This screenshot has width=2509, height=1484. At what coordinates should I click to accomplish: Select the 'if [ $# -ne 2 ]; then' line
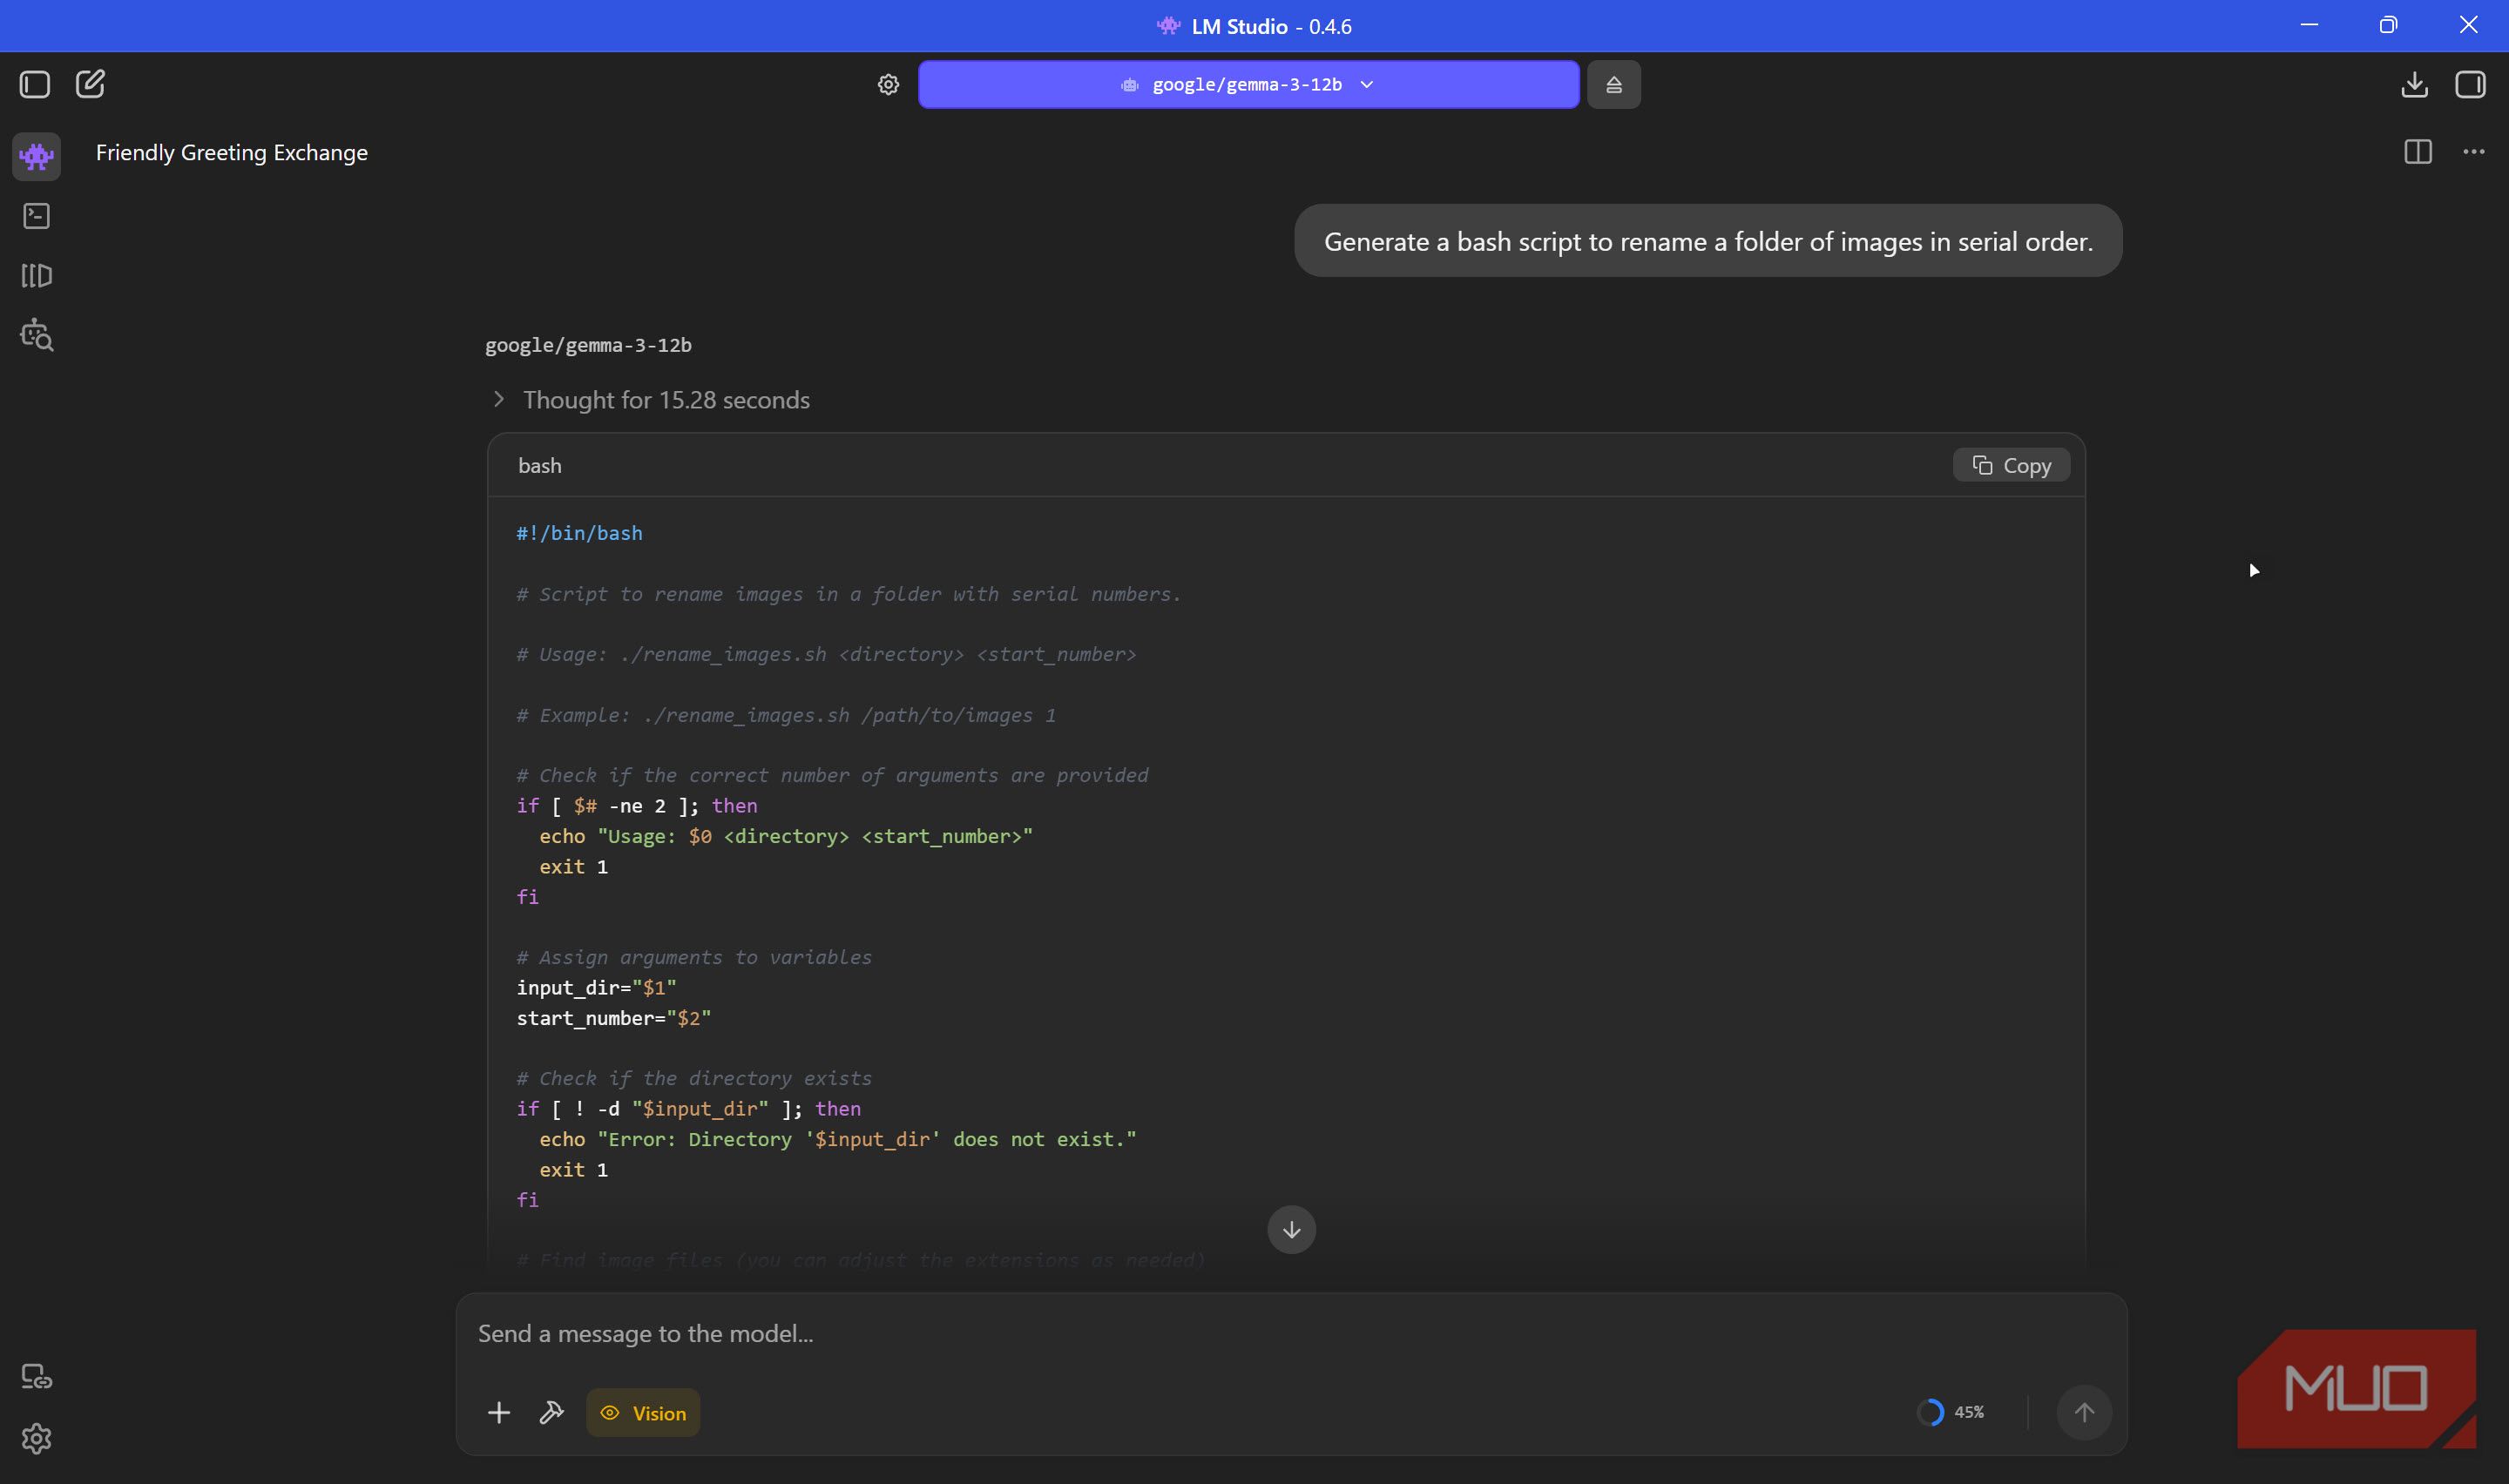pyautogui.click(x=636, y=806)
